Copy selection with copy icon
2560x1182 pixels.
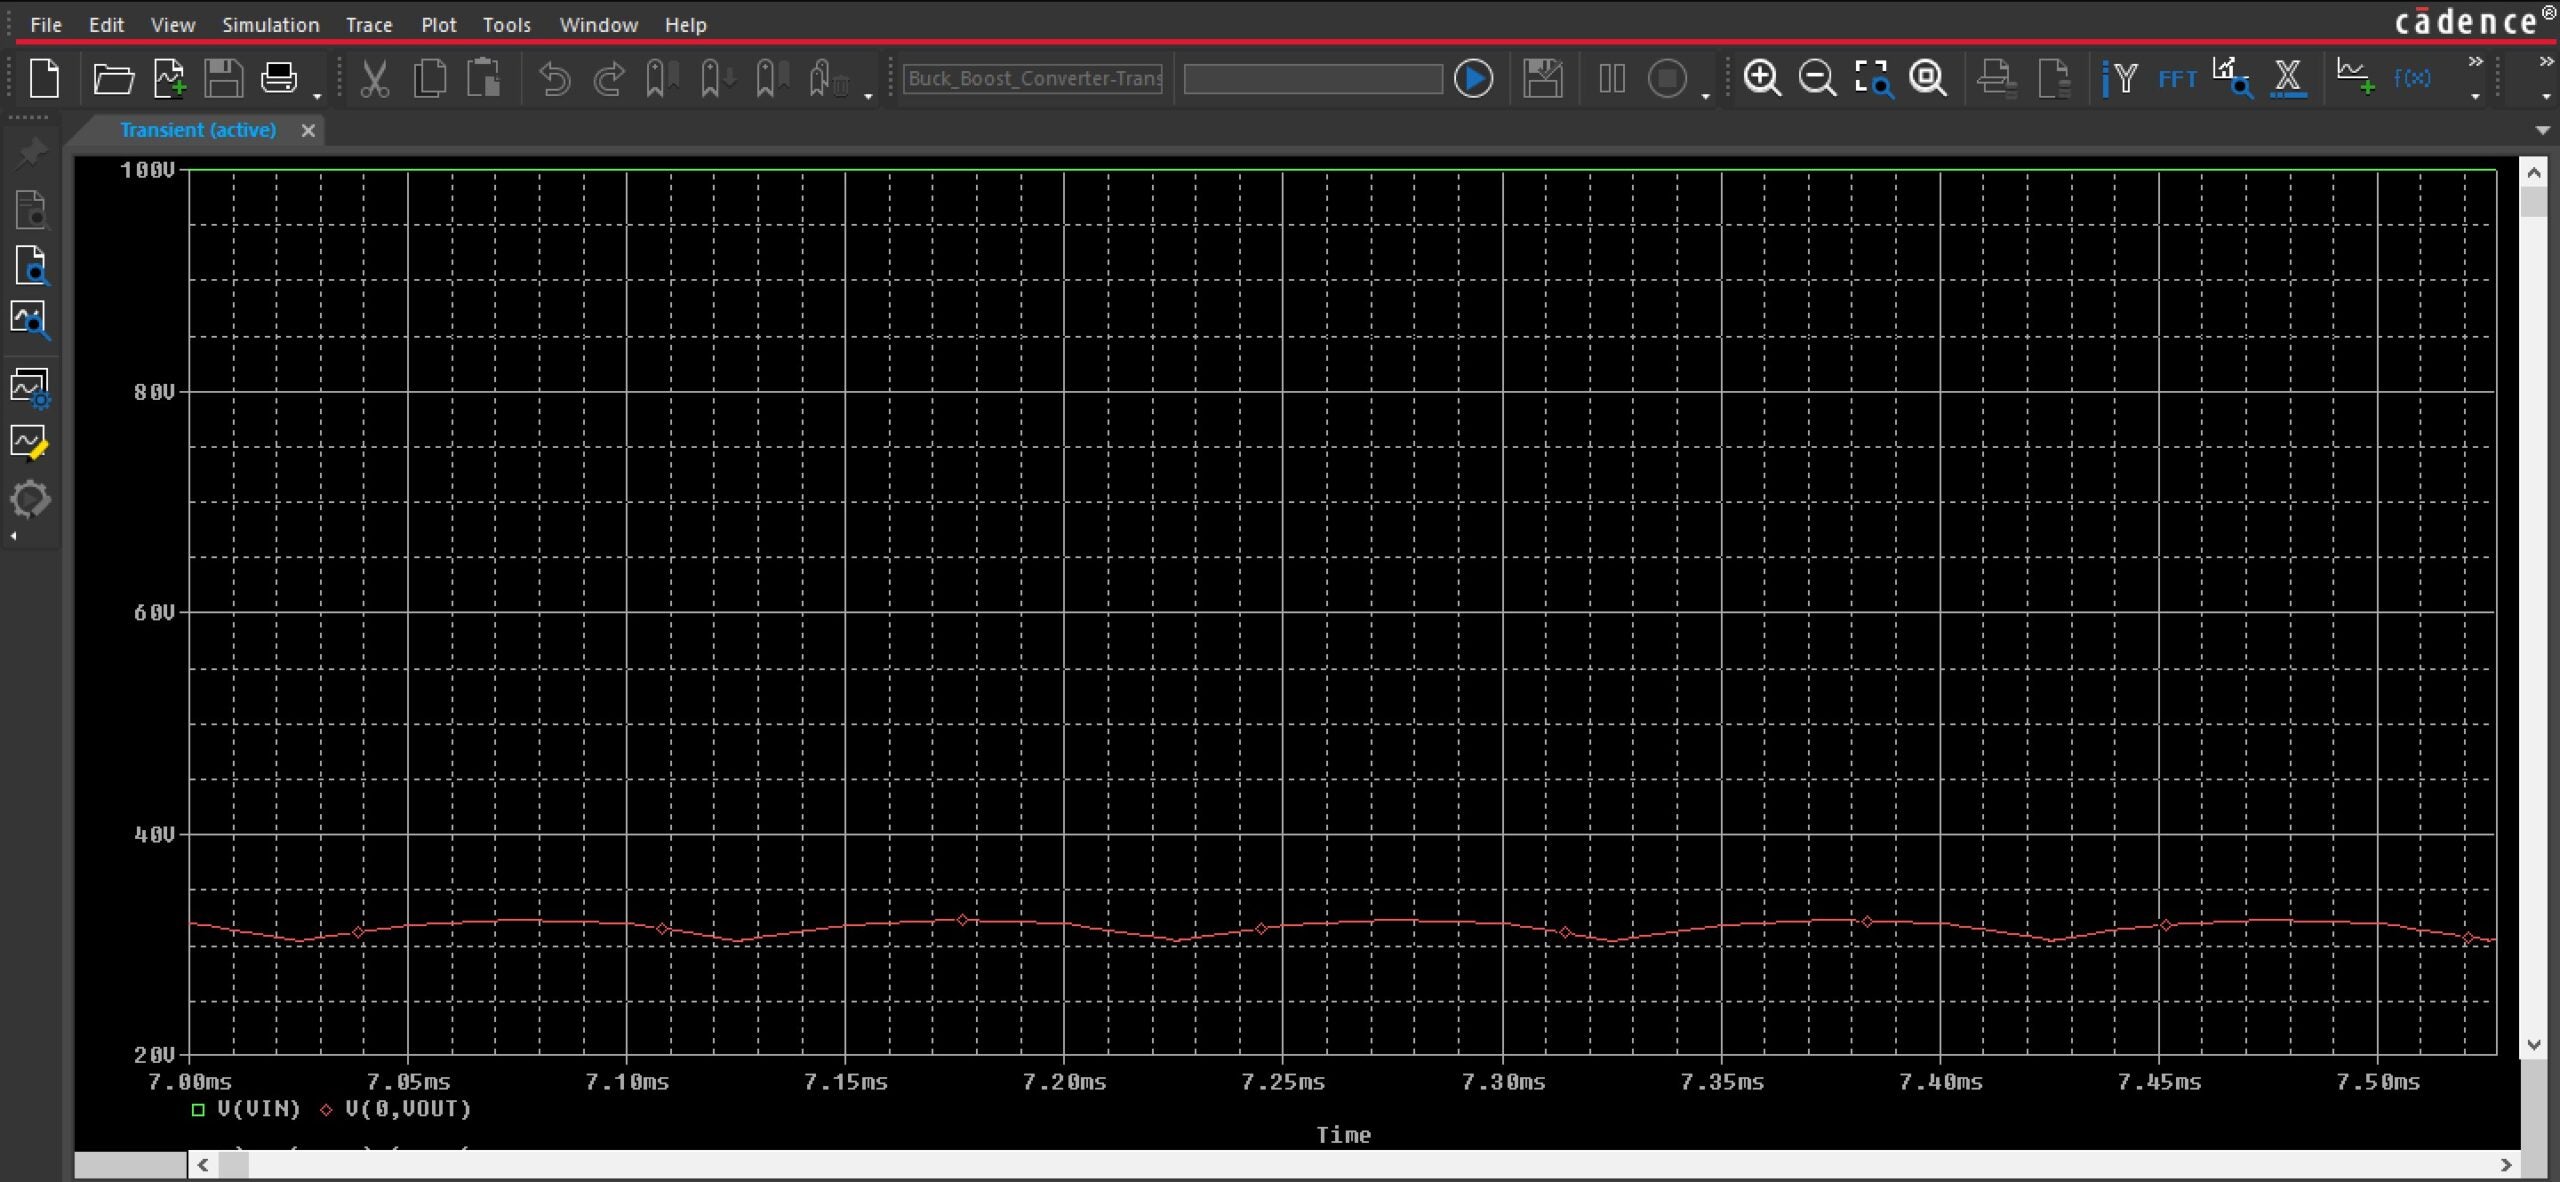[430, 78]
